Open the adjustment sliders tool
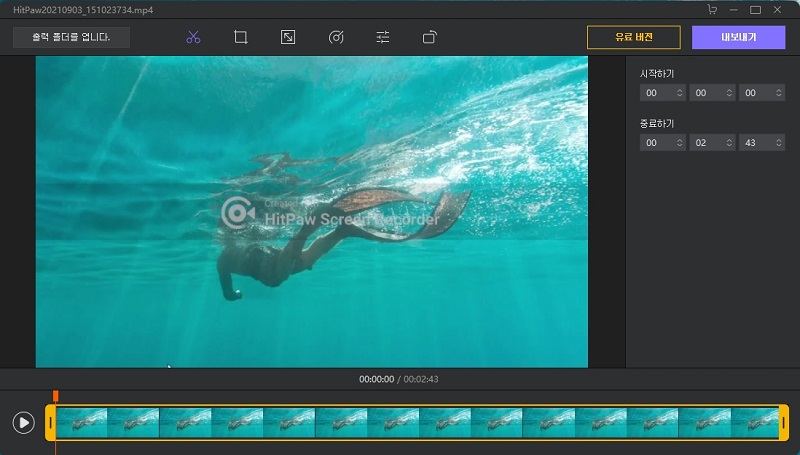The width and height of the screenshot is (800, 455). point(383,38)
